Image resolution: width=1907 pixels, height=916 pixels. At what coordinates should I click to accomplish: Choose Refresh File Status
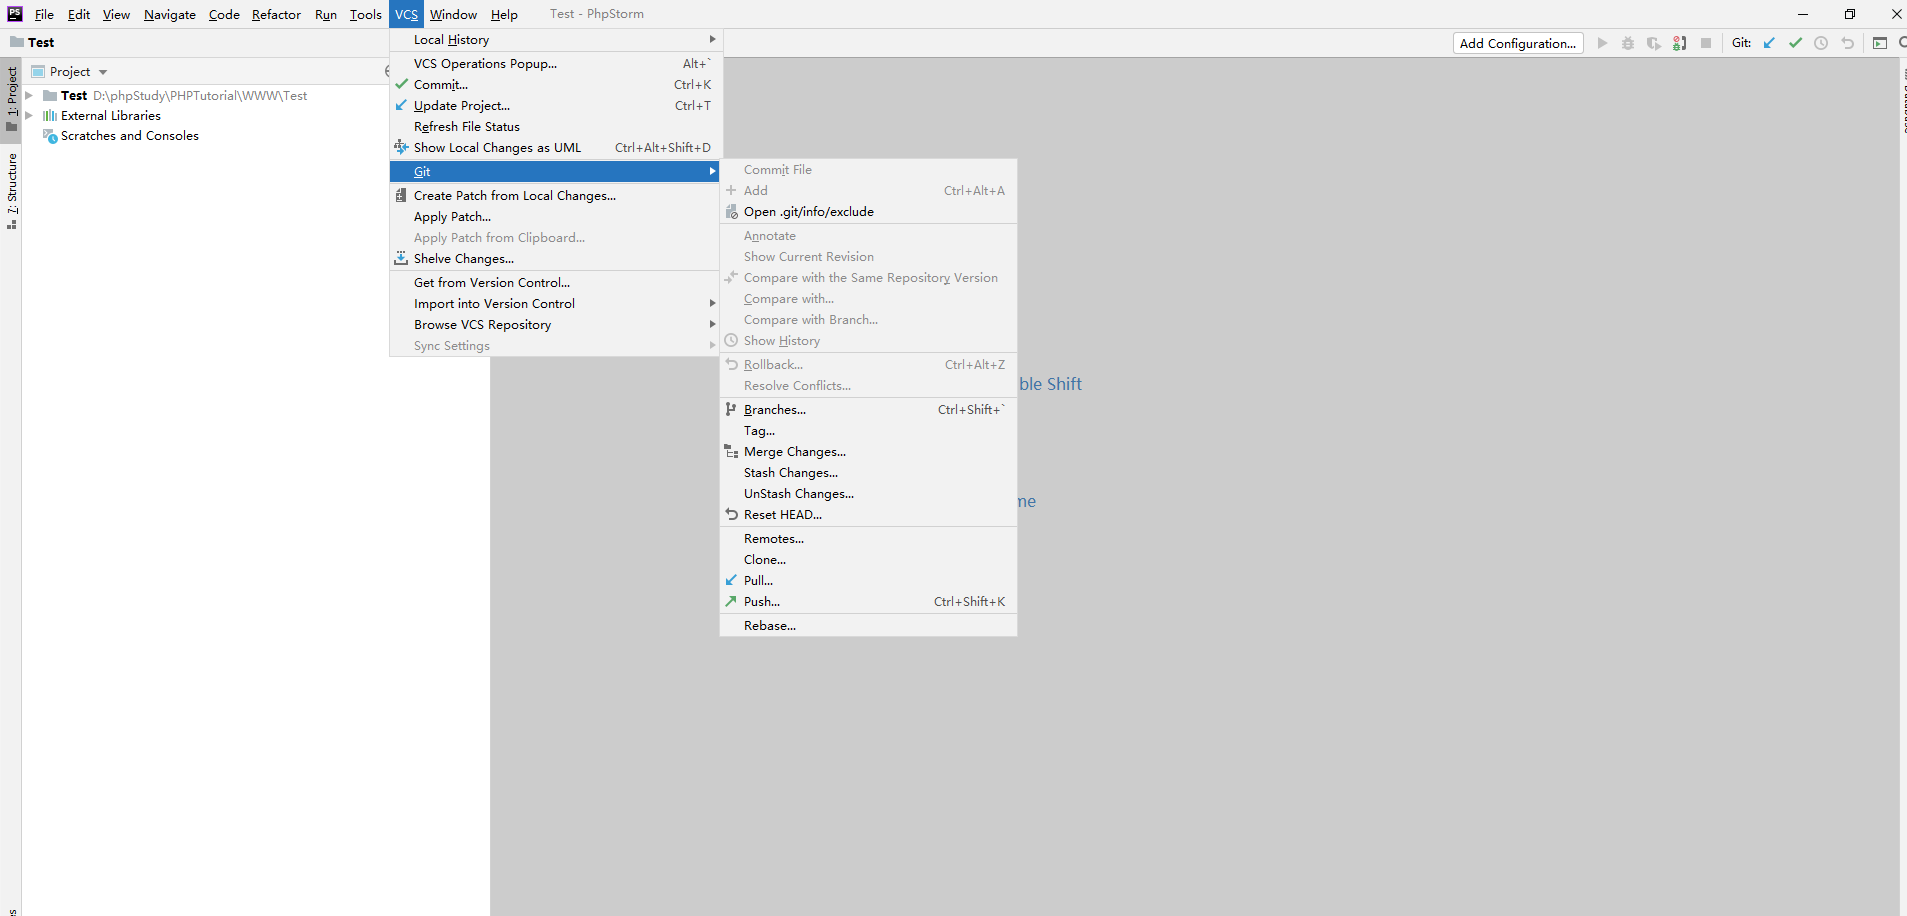555,127
